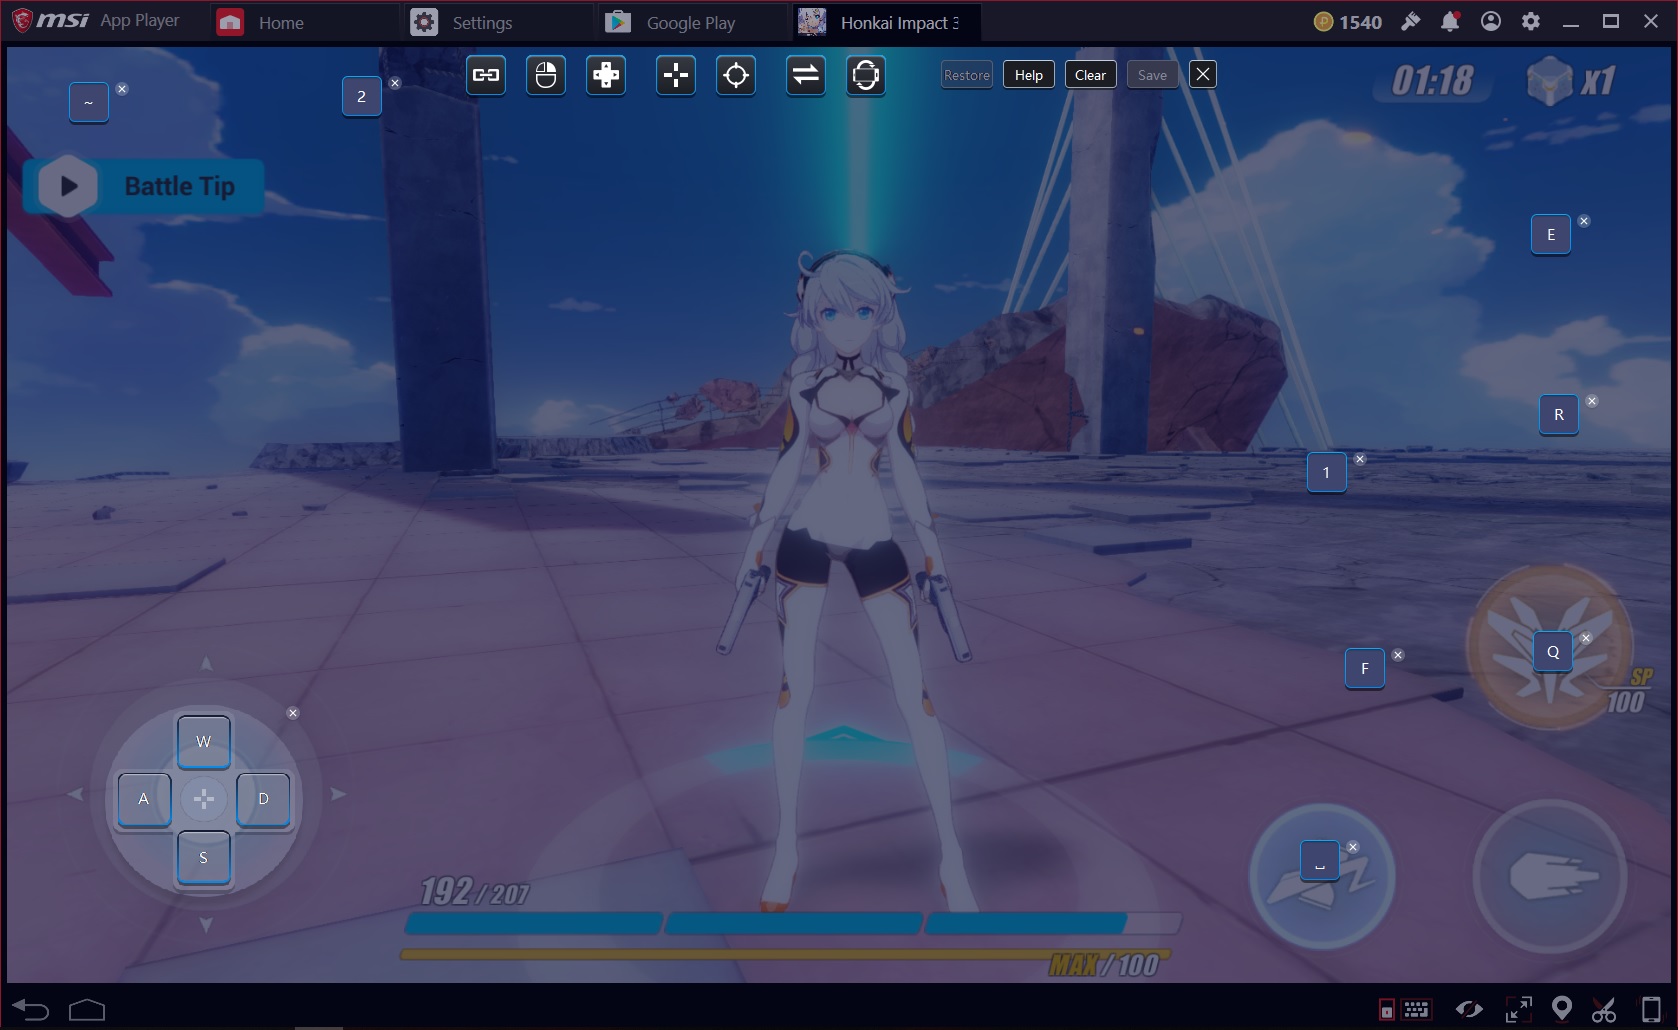Select the R key binding box

tap(1559, 415)
